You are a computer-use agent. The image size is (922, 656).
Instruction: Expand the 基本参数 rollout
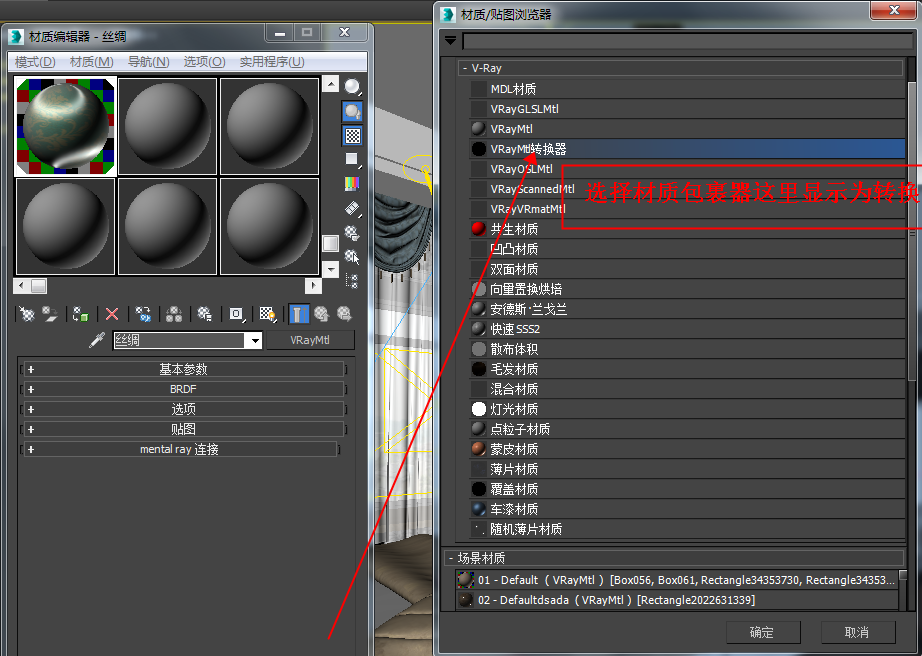[183, 369]
